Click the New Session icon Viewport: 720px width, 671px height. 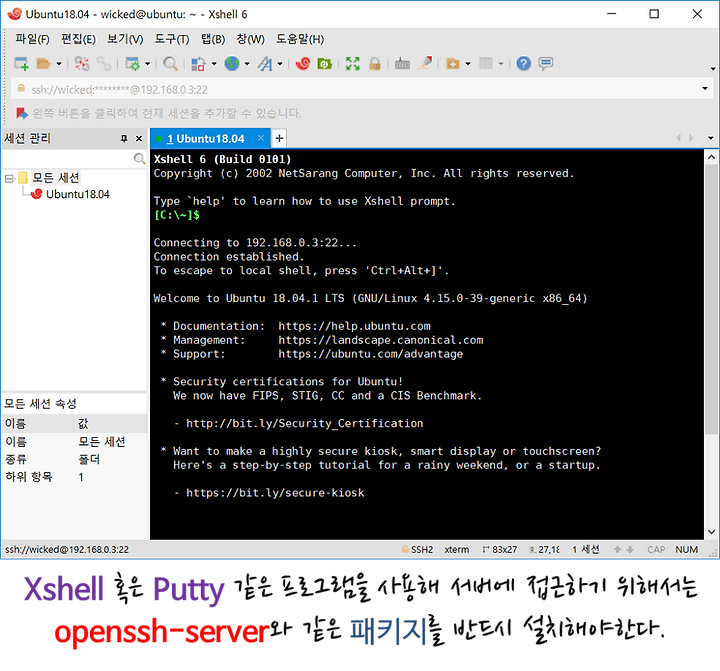pyautogui.click(x=21, y=64)
